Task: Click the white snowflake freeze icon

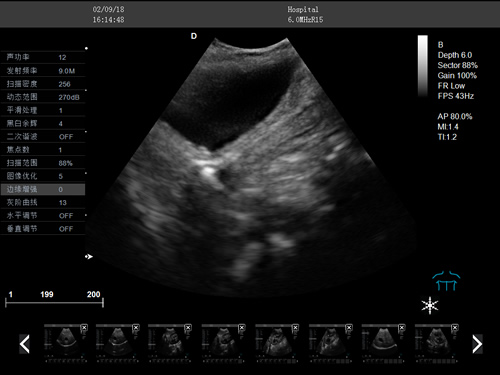Action: (430, 305)
